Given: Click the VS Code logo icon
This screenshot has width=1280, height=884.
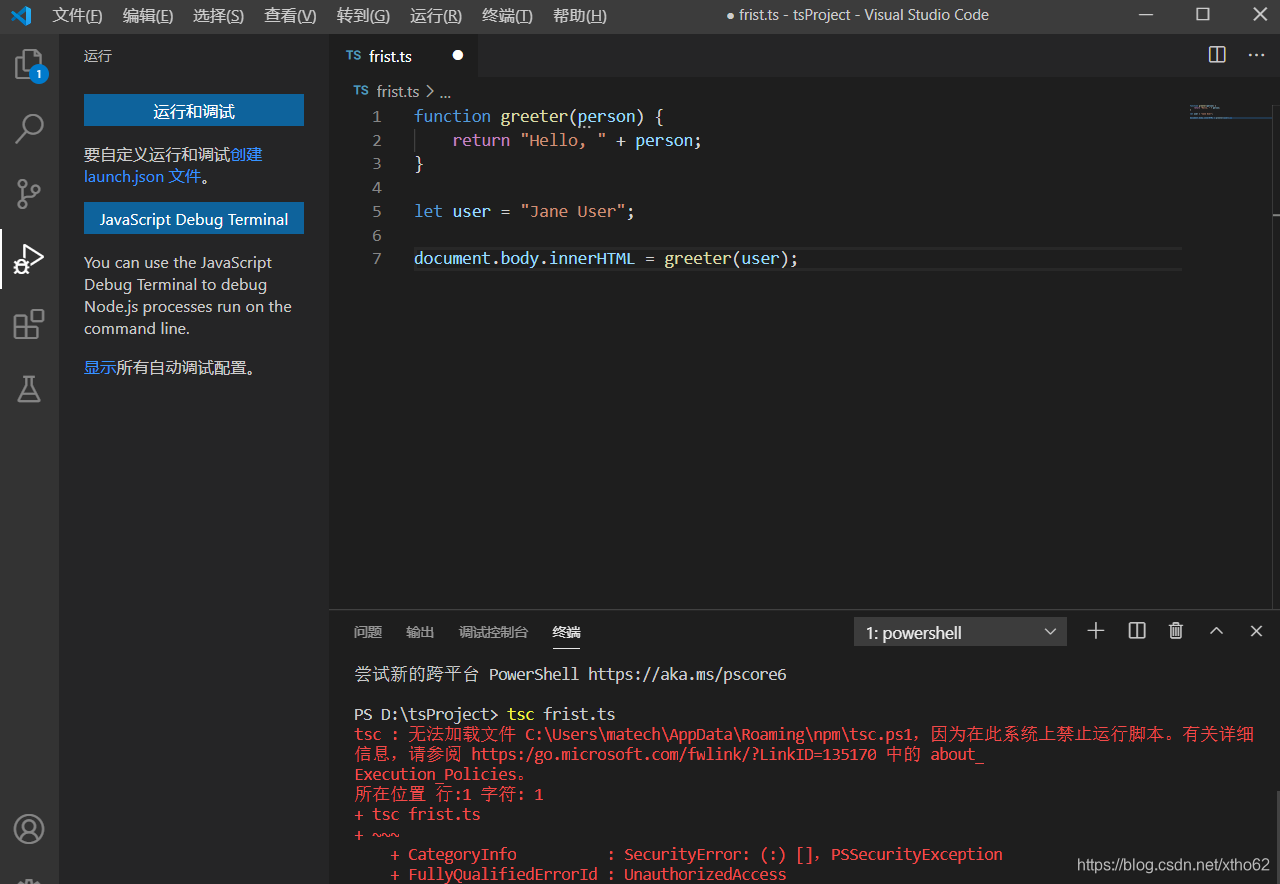Looking at the screenshot, I should click(x=20, y=15).
